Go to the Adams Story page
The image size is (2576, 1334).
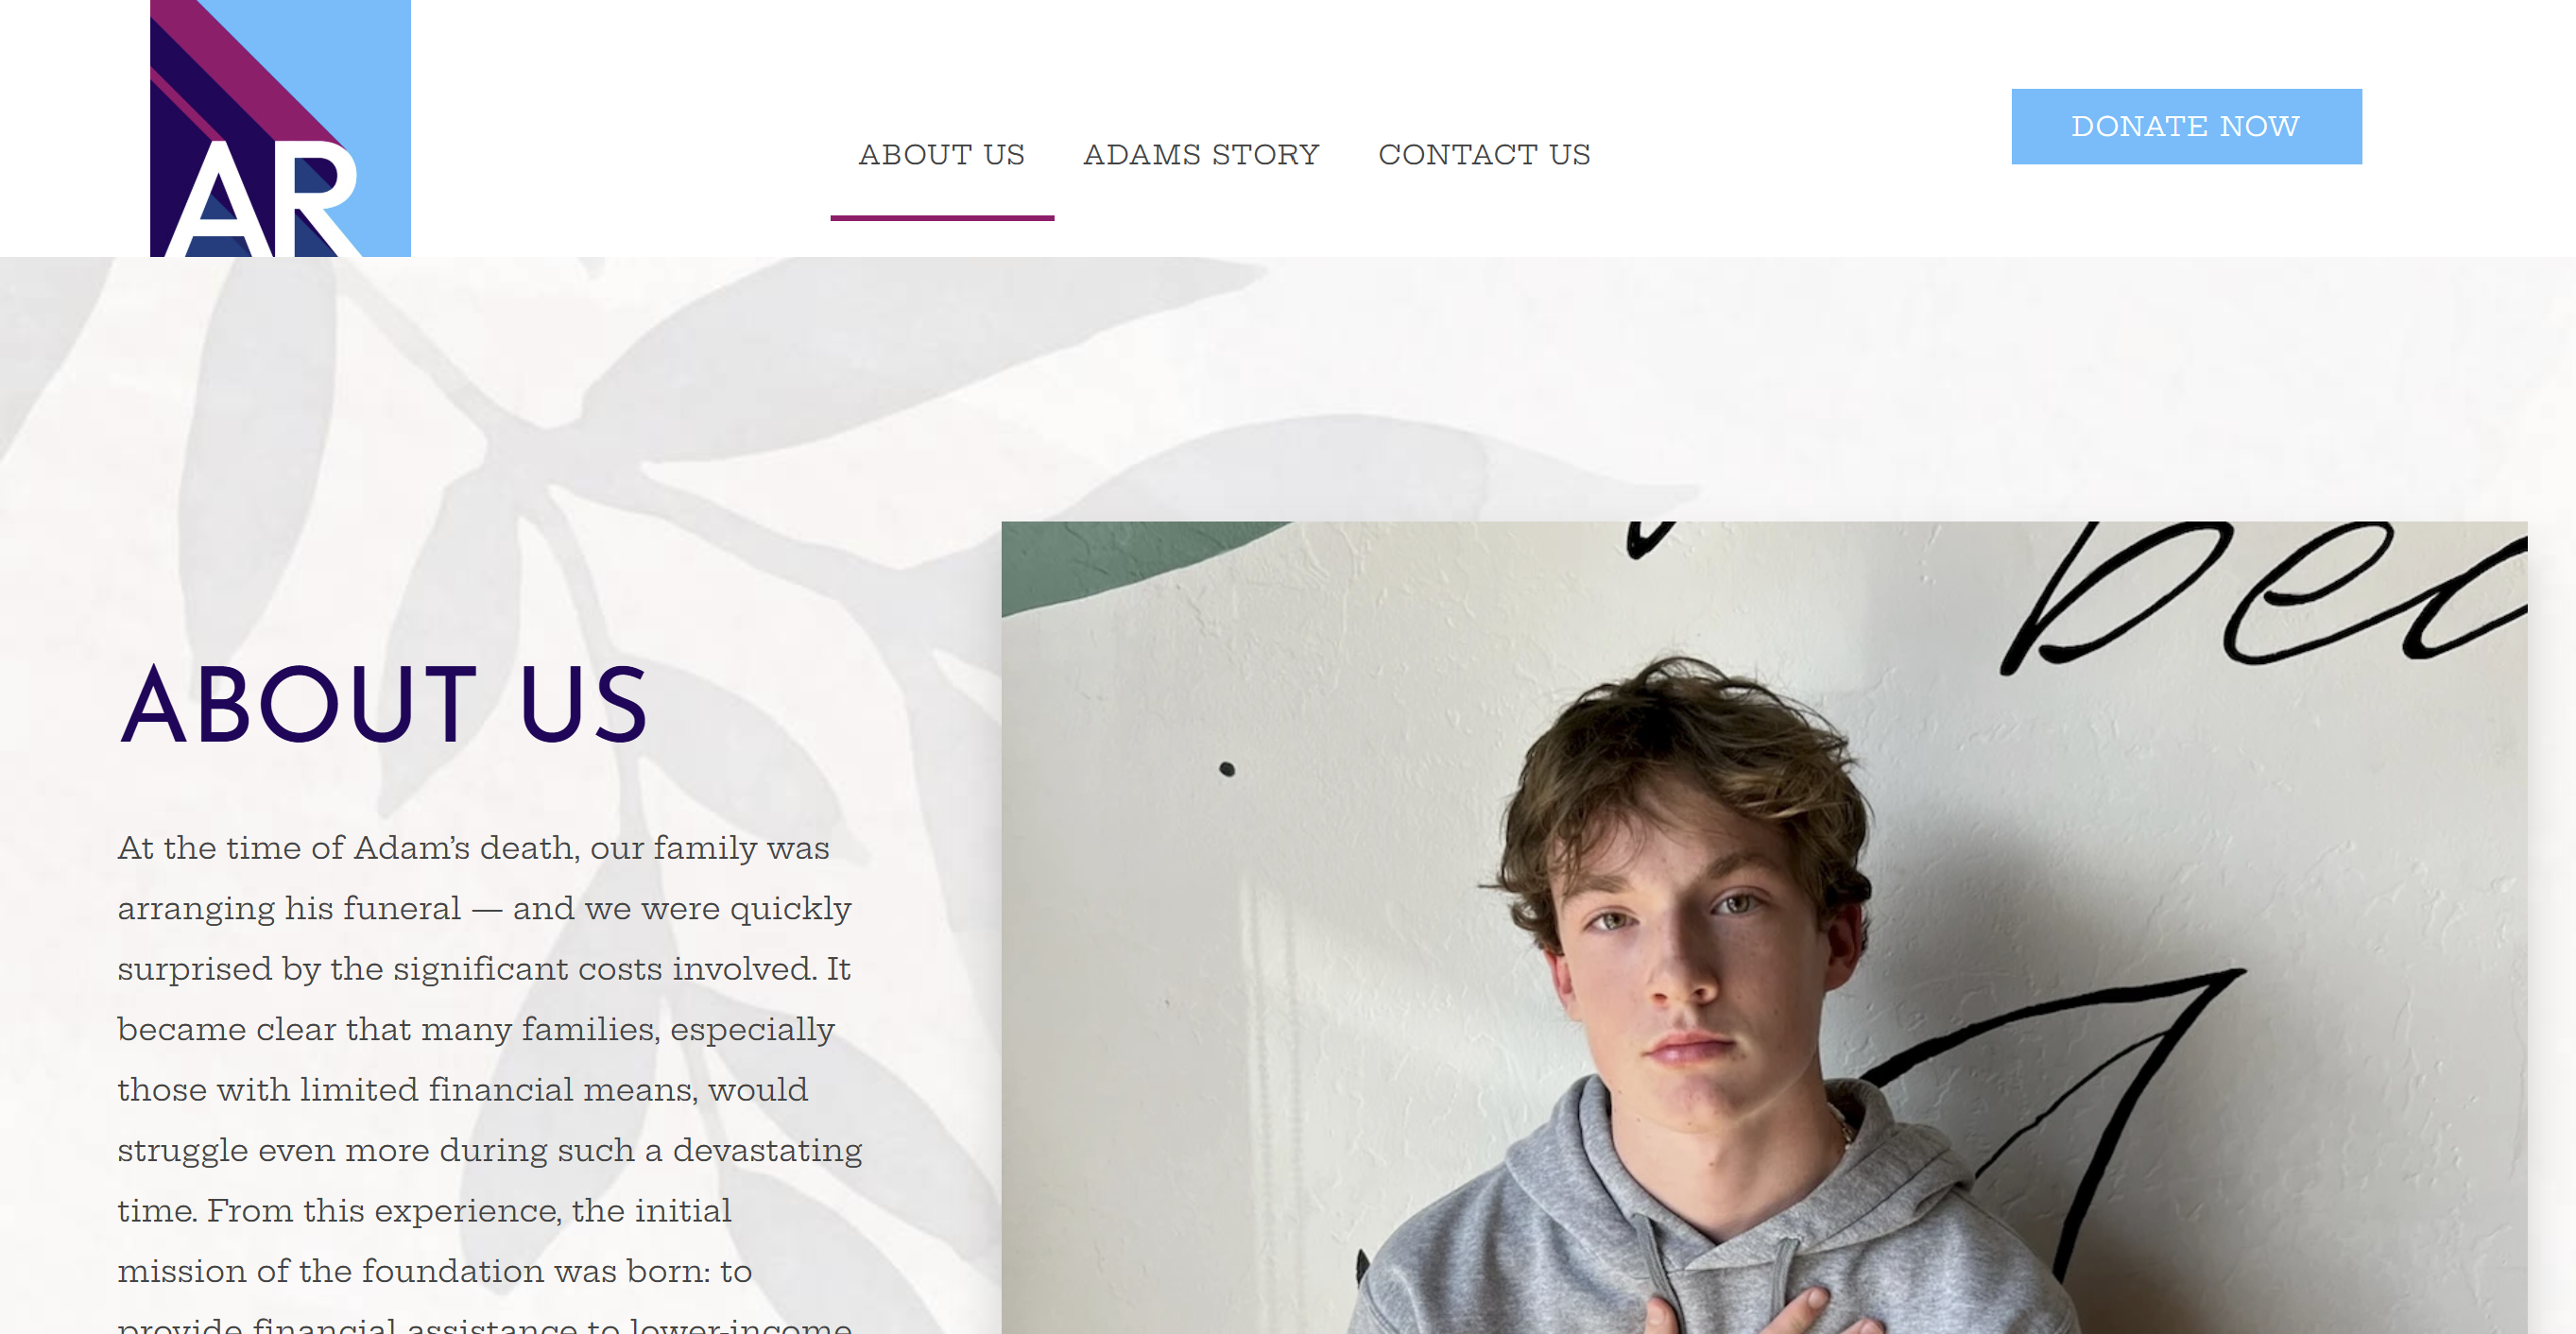tap(1201, 154)
